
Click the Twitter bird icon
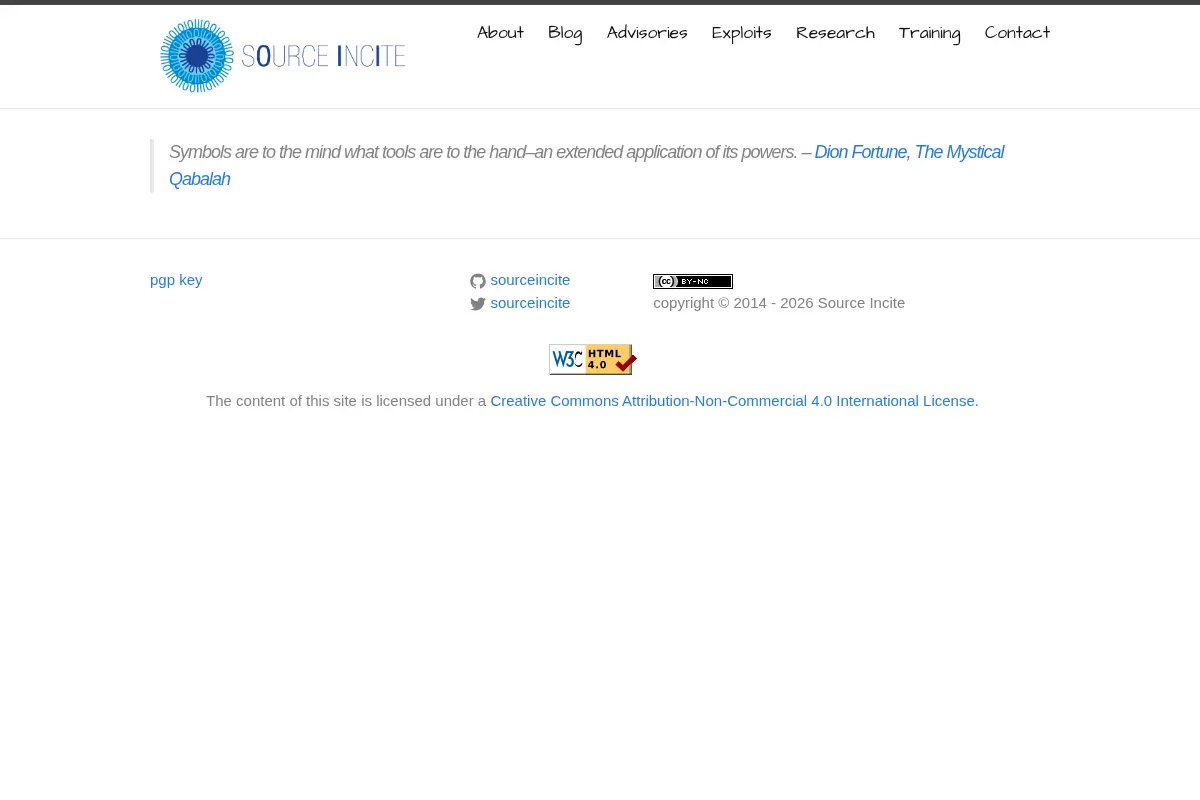click(x=478, y=304)
